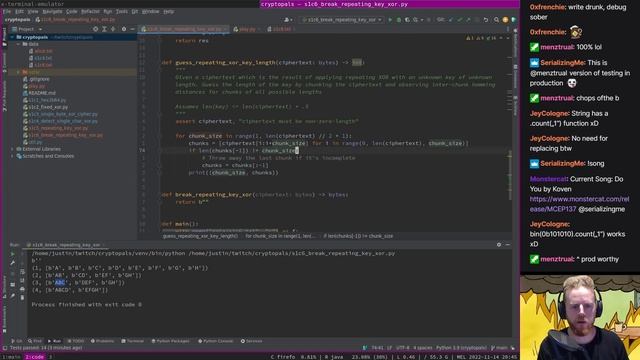Open the Python Packages tool window tab
Viewport: 640px width, 360px height.
point(170,341)
